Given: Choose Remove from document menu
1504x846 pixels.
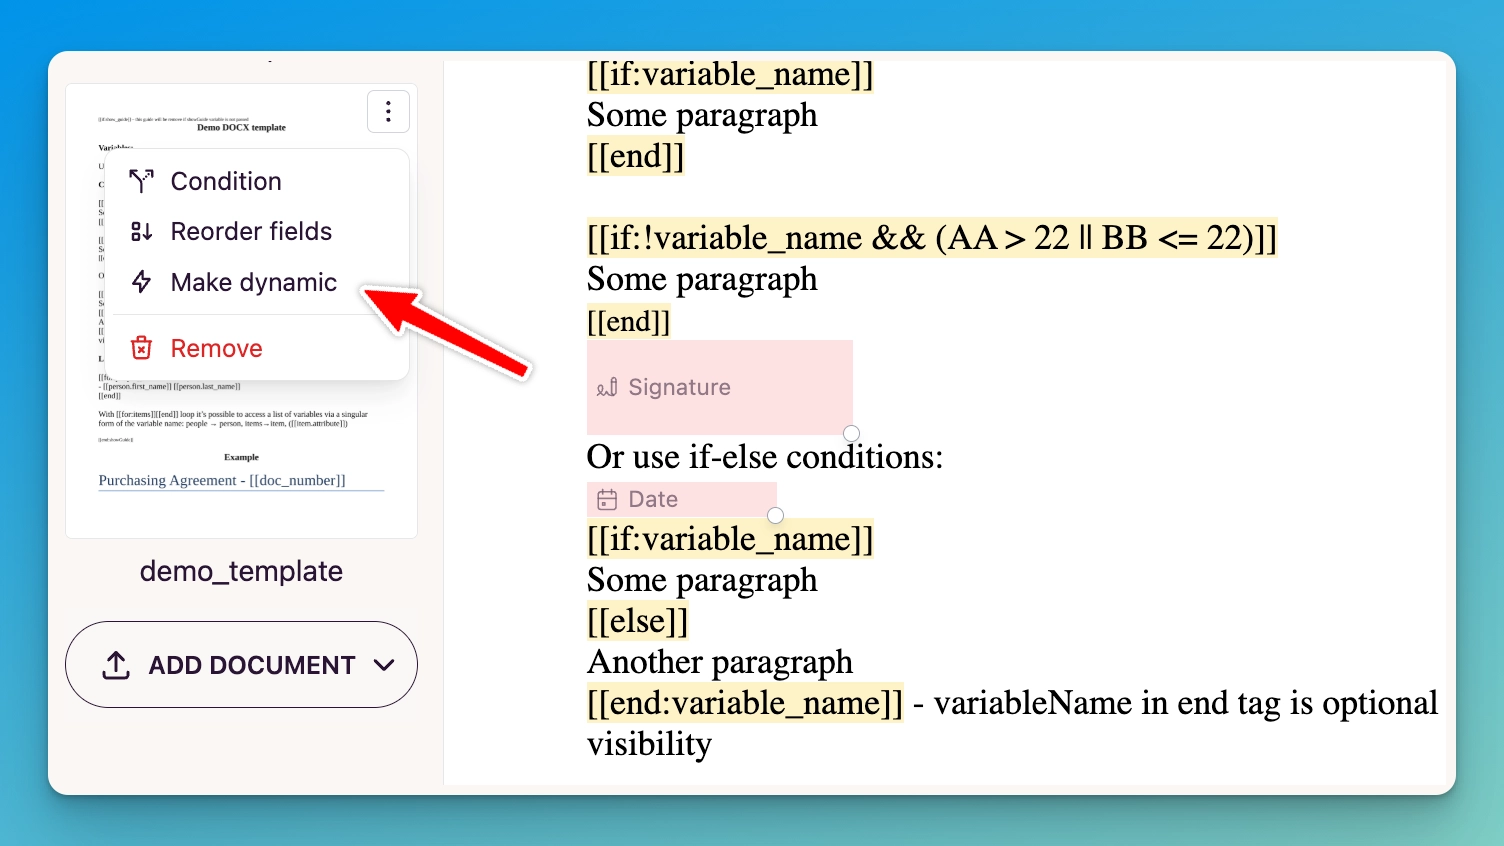Looking at the screenshot, I should pos(216,348).
